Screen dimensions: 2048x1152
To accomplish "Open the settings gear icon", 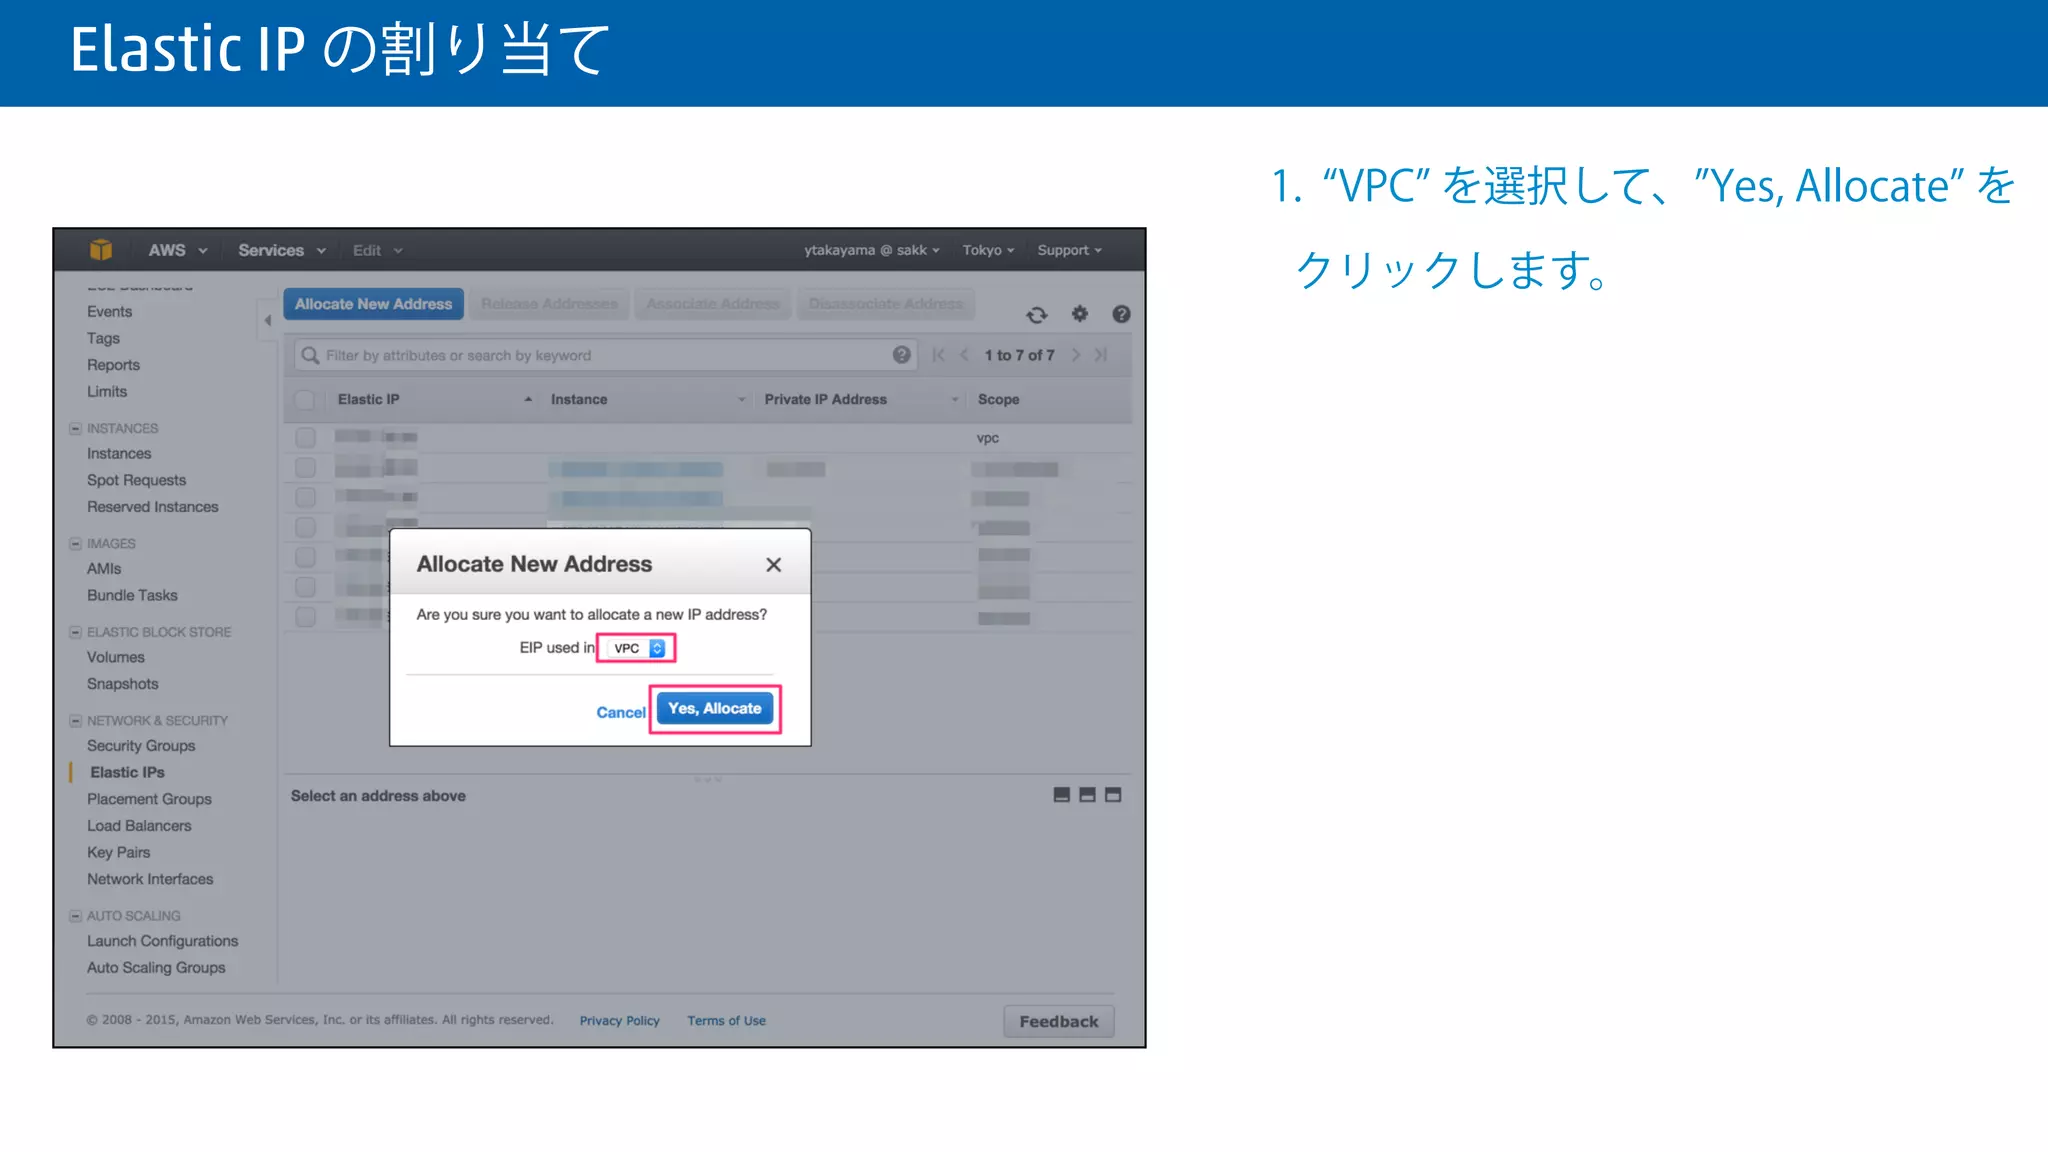I will coord(1080,314).
